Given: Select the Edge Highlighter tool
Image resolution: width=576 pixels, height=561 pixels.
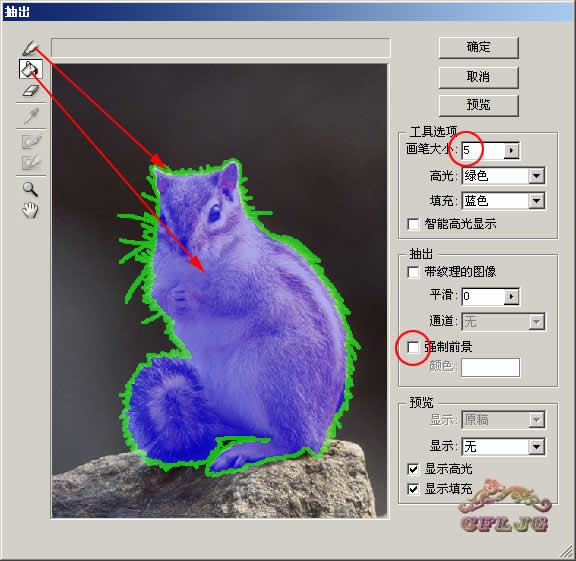Looking at the screenshot, I should pyautogui.click(x=30, y=48).
